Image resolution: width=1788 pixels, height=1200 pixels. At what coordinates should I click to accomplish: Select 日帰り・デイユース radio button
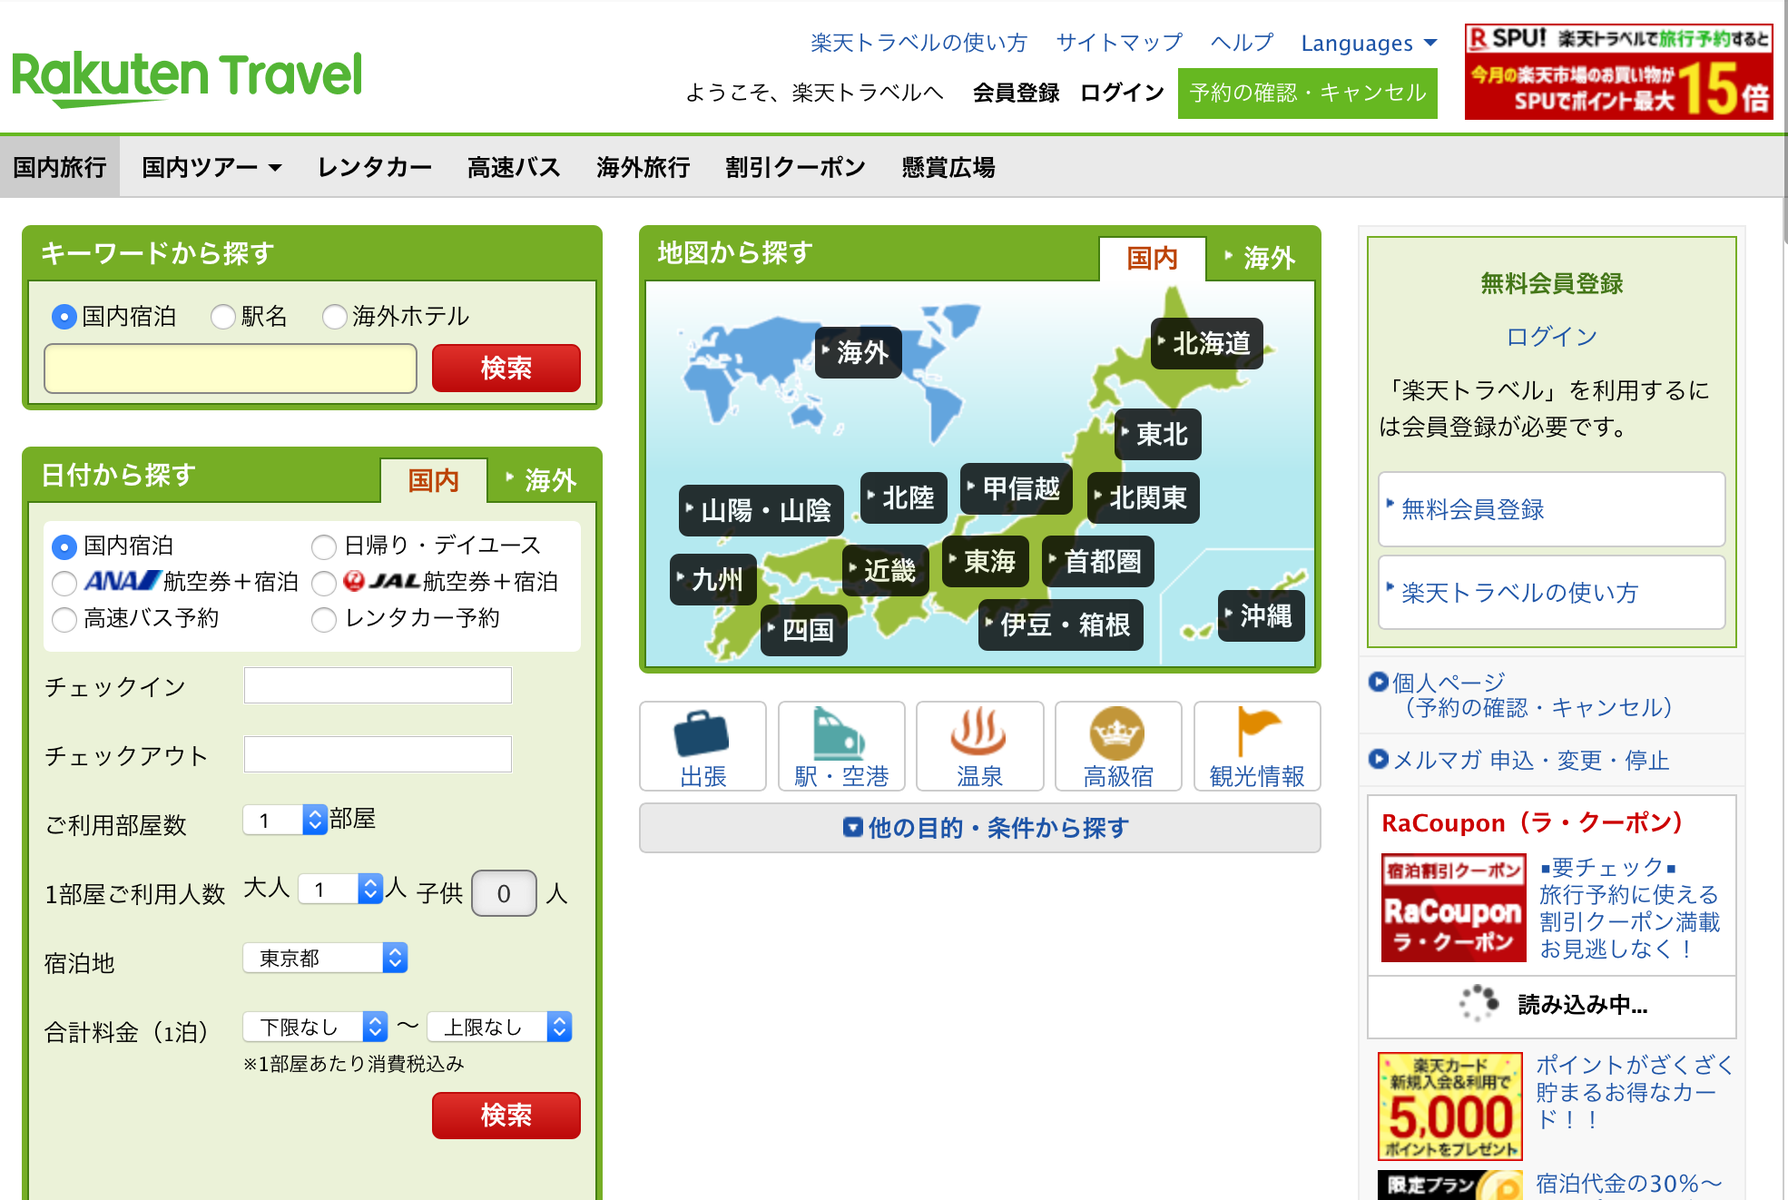pos(324,547)
